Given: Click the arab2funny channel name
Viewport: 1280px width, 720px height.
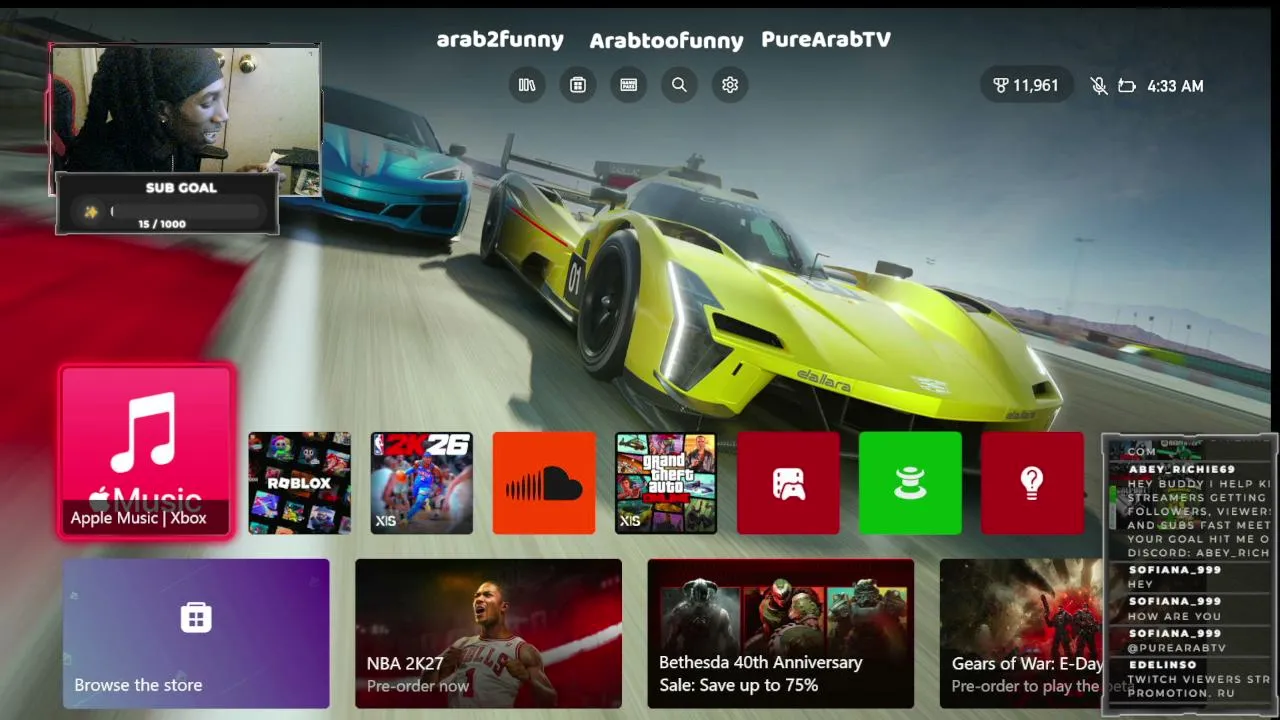Looking at the screenshot, I should click(500, 40).
